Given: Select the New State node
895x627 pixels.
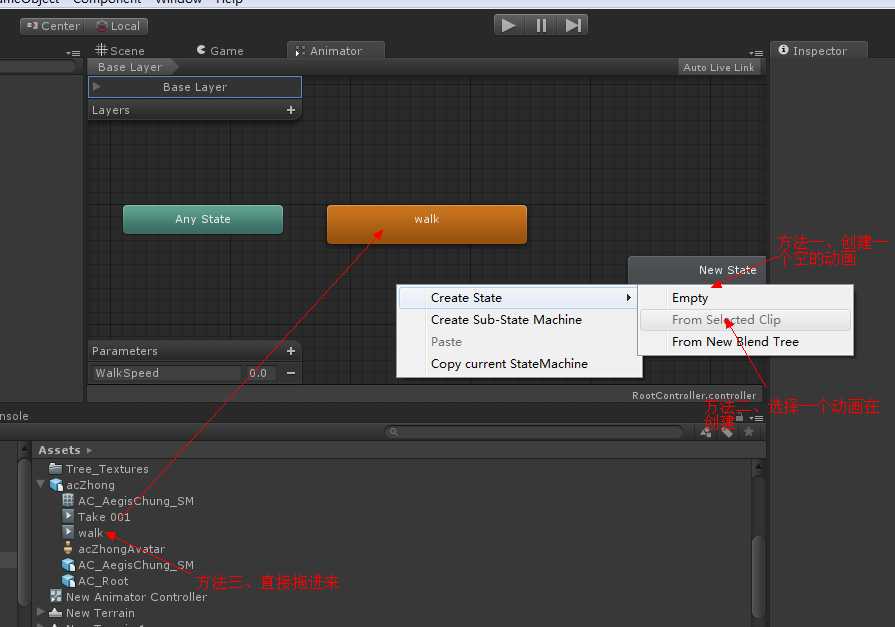Looking at the screenshot, I should (x=697, y=270).
